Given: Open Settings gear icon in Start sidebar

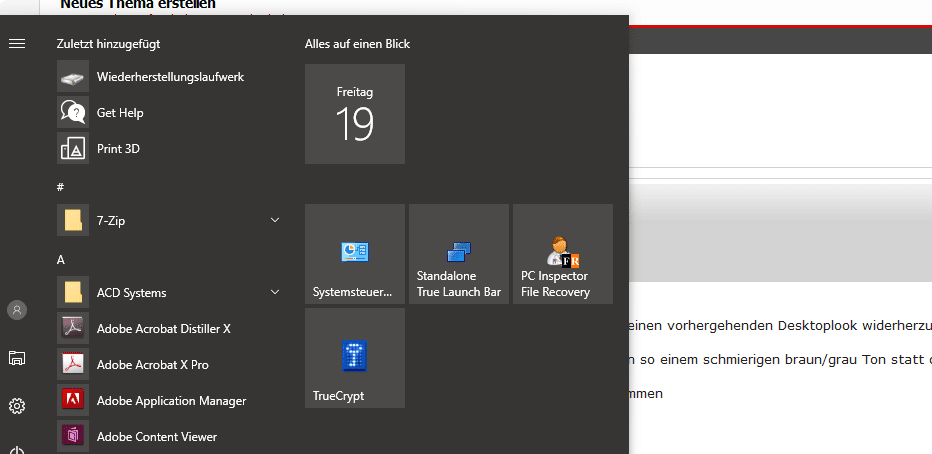Looking at the screenshot, I should (x=17, y=406).
